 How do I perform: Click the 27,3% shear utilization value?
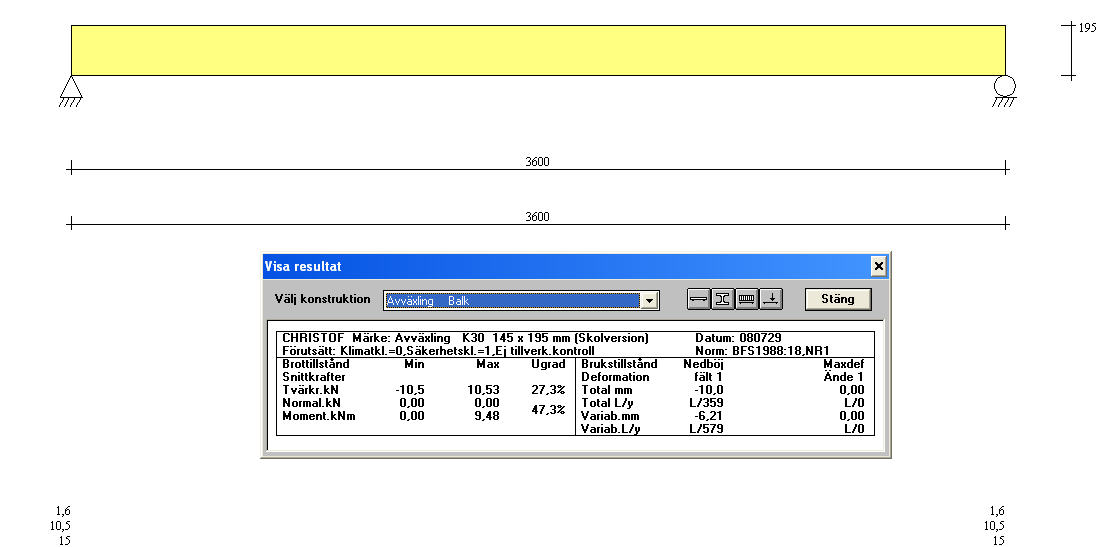point(548,390)
